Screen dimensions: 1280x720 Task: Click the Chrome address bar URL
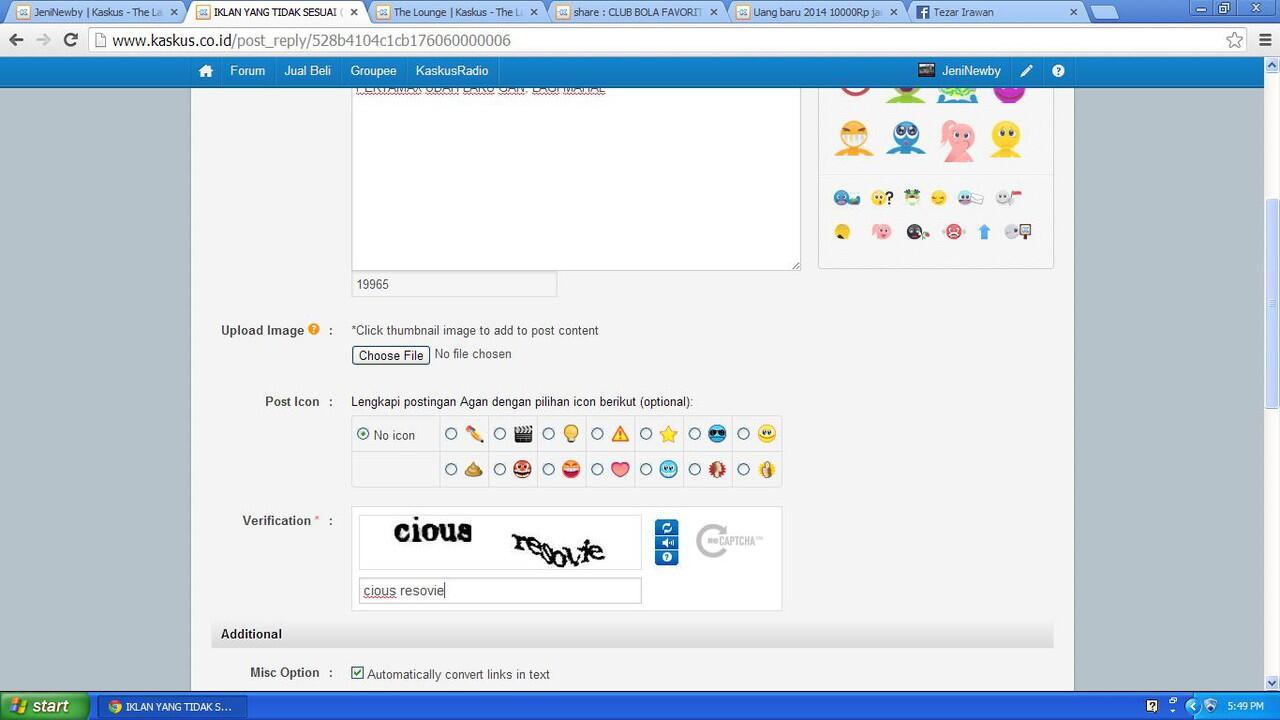311,41
